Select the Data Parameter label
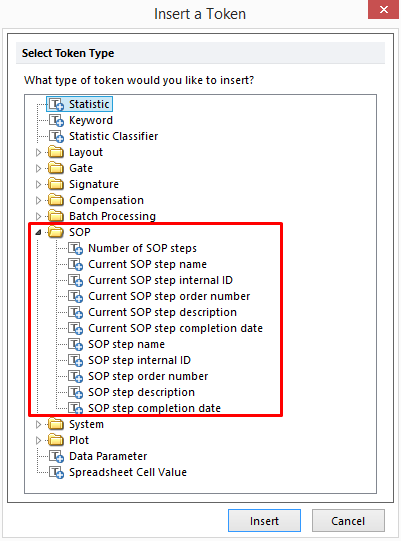 108,456
